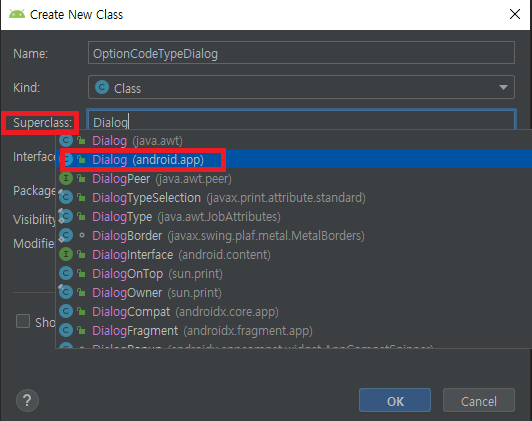This screenshot has height=421, width=532.
Task: Choose DialogType (java.awt.JobAttributes) entry
Action: (293, 216)
